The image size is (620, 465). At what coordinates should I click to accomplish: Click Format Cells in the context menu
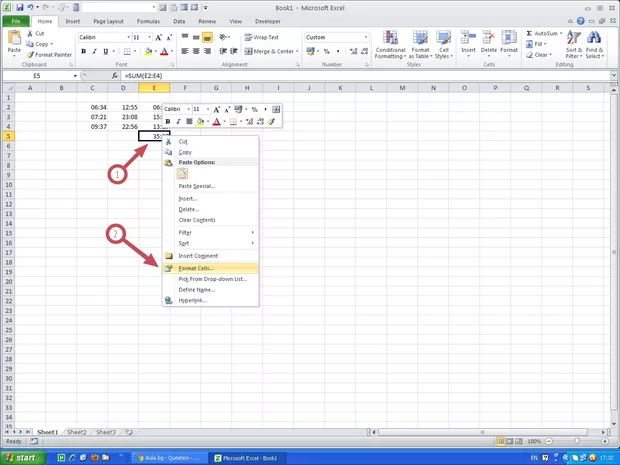coord(196,268)
